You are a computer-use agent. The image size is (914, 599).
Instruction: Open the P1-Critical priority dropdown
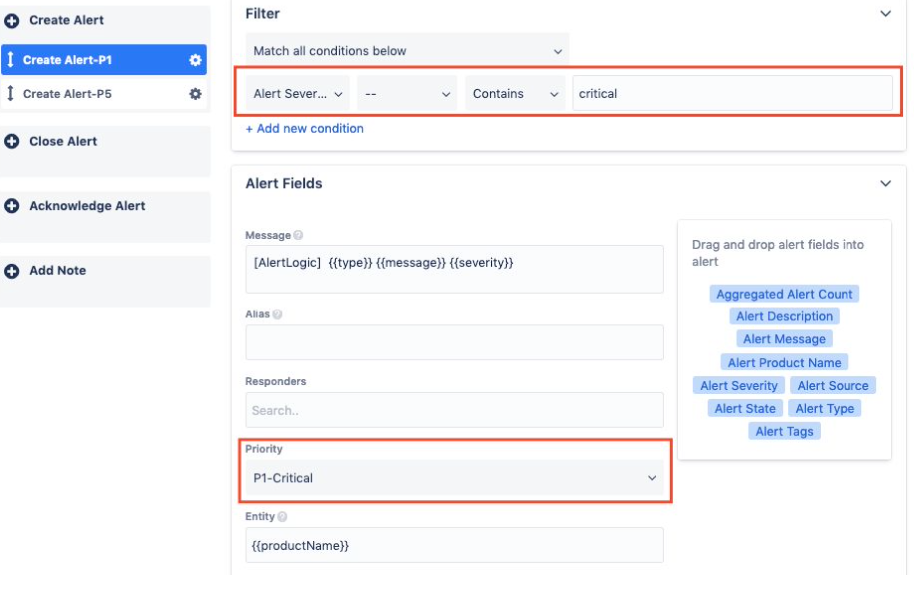point(455,478)
